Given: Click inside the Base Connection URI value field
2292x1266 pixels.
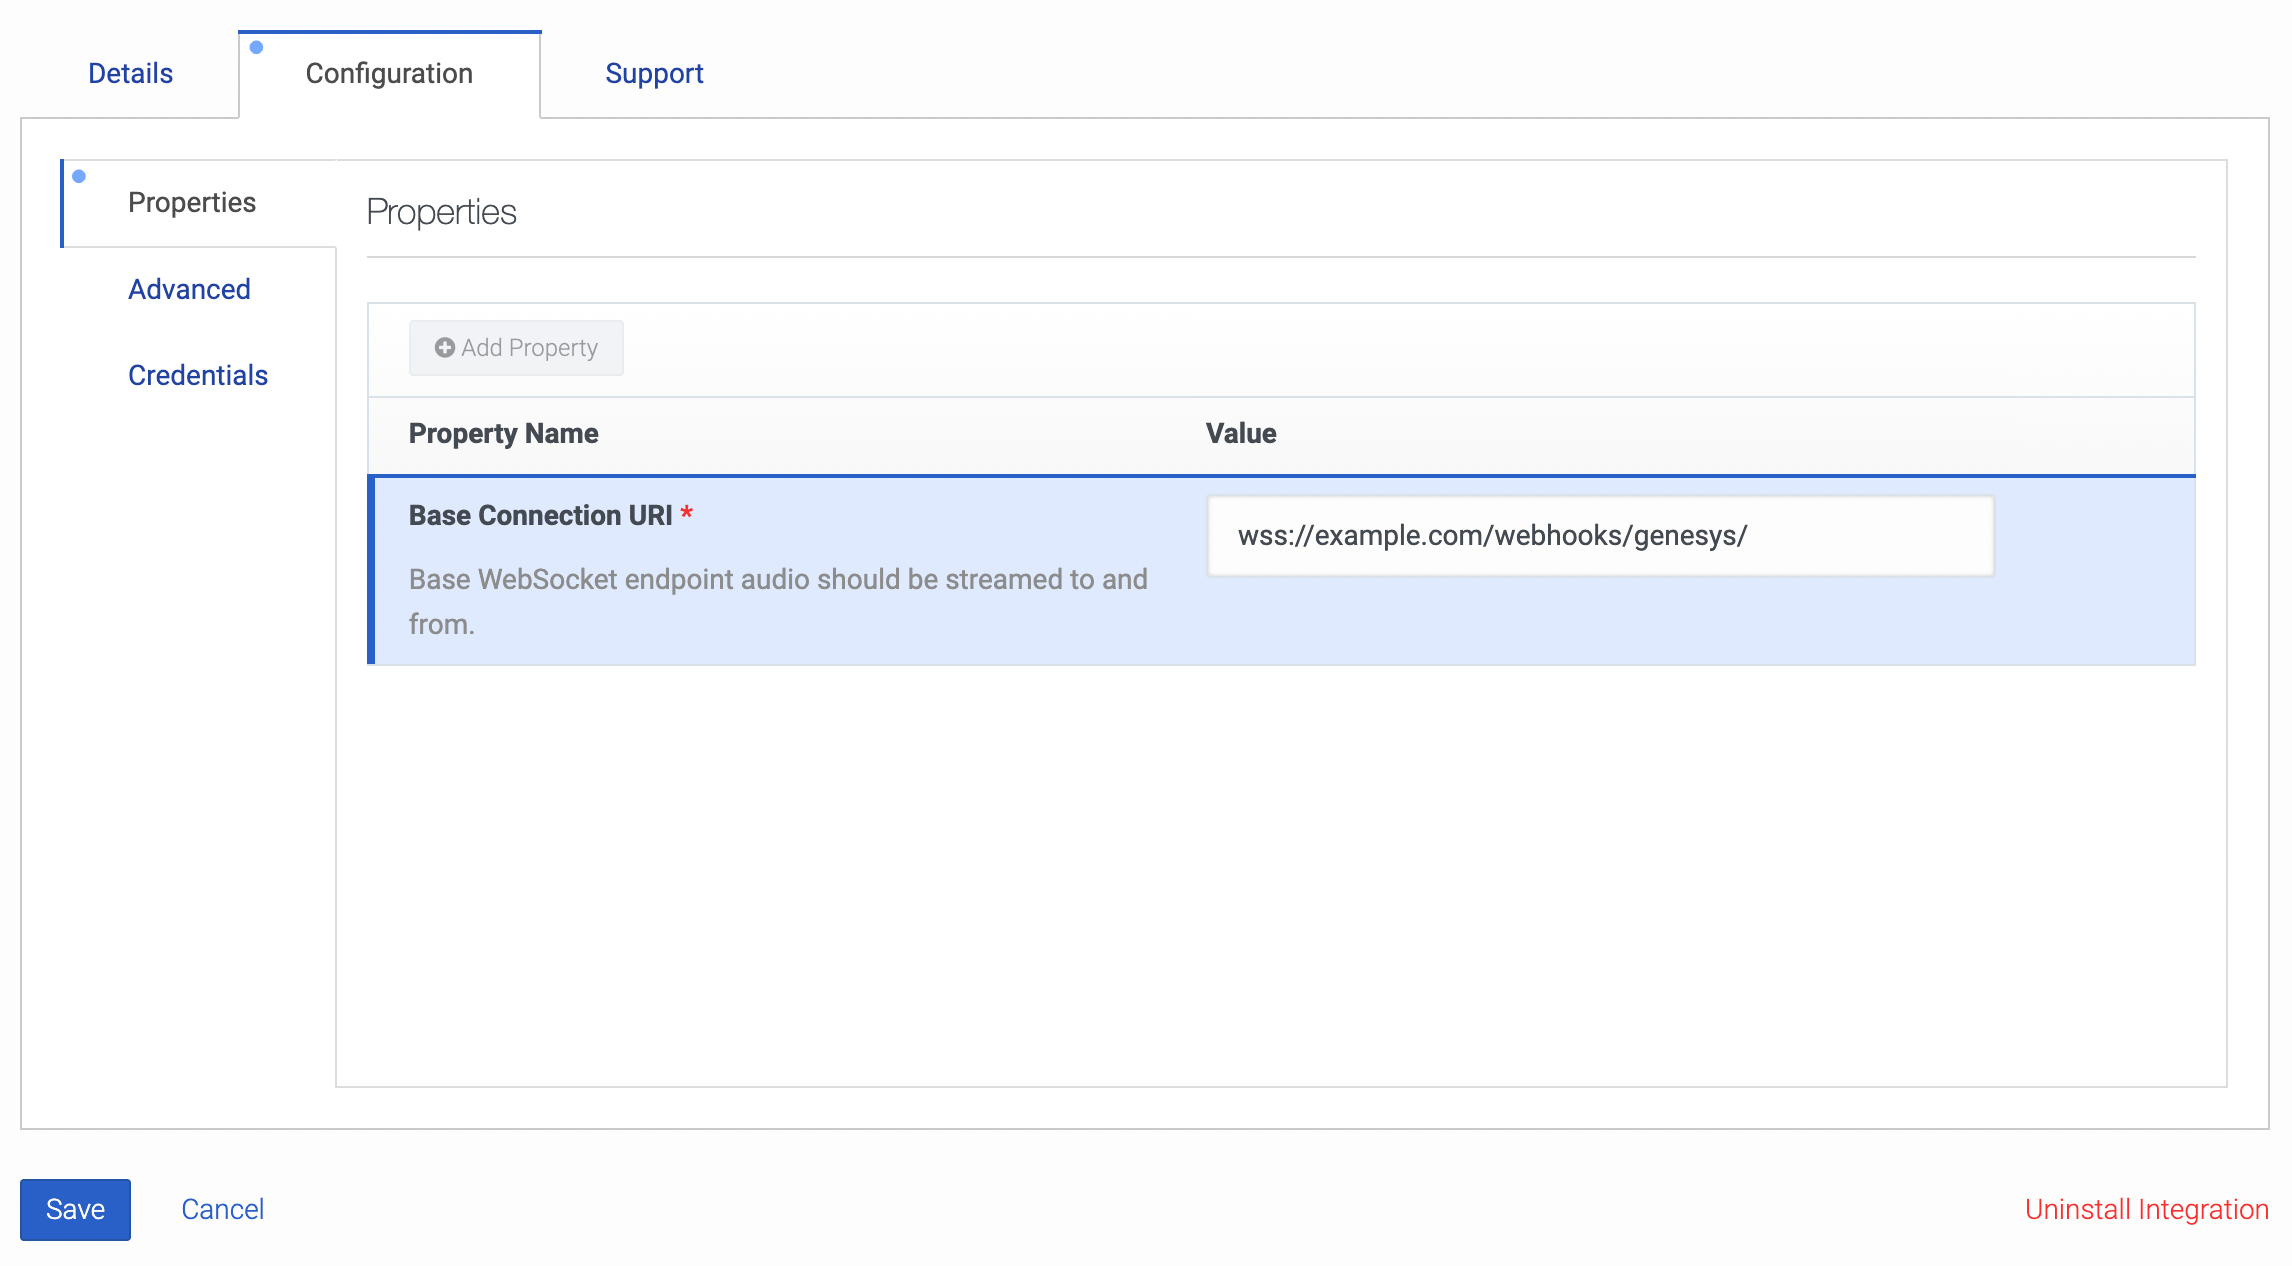Looking at the screenshot, I should pyautogui.click(x=1598, y=536).
